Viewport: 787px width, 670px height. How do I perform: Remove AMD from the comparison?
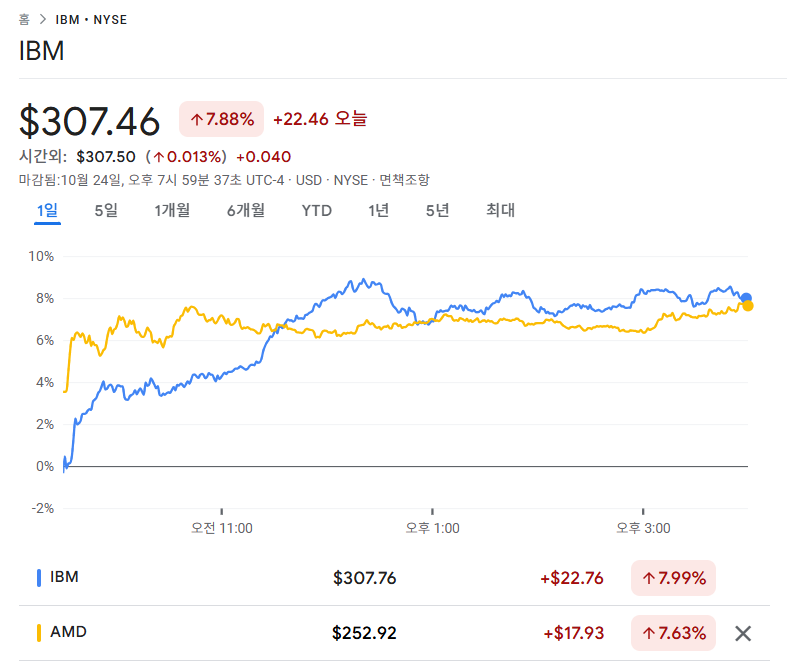tap(742, 633)
